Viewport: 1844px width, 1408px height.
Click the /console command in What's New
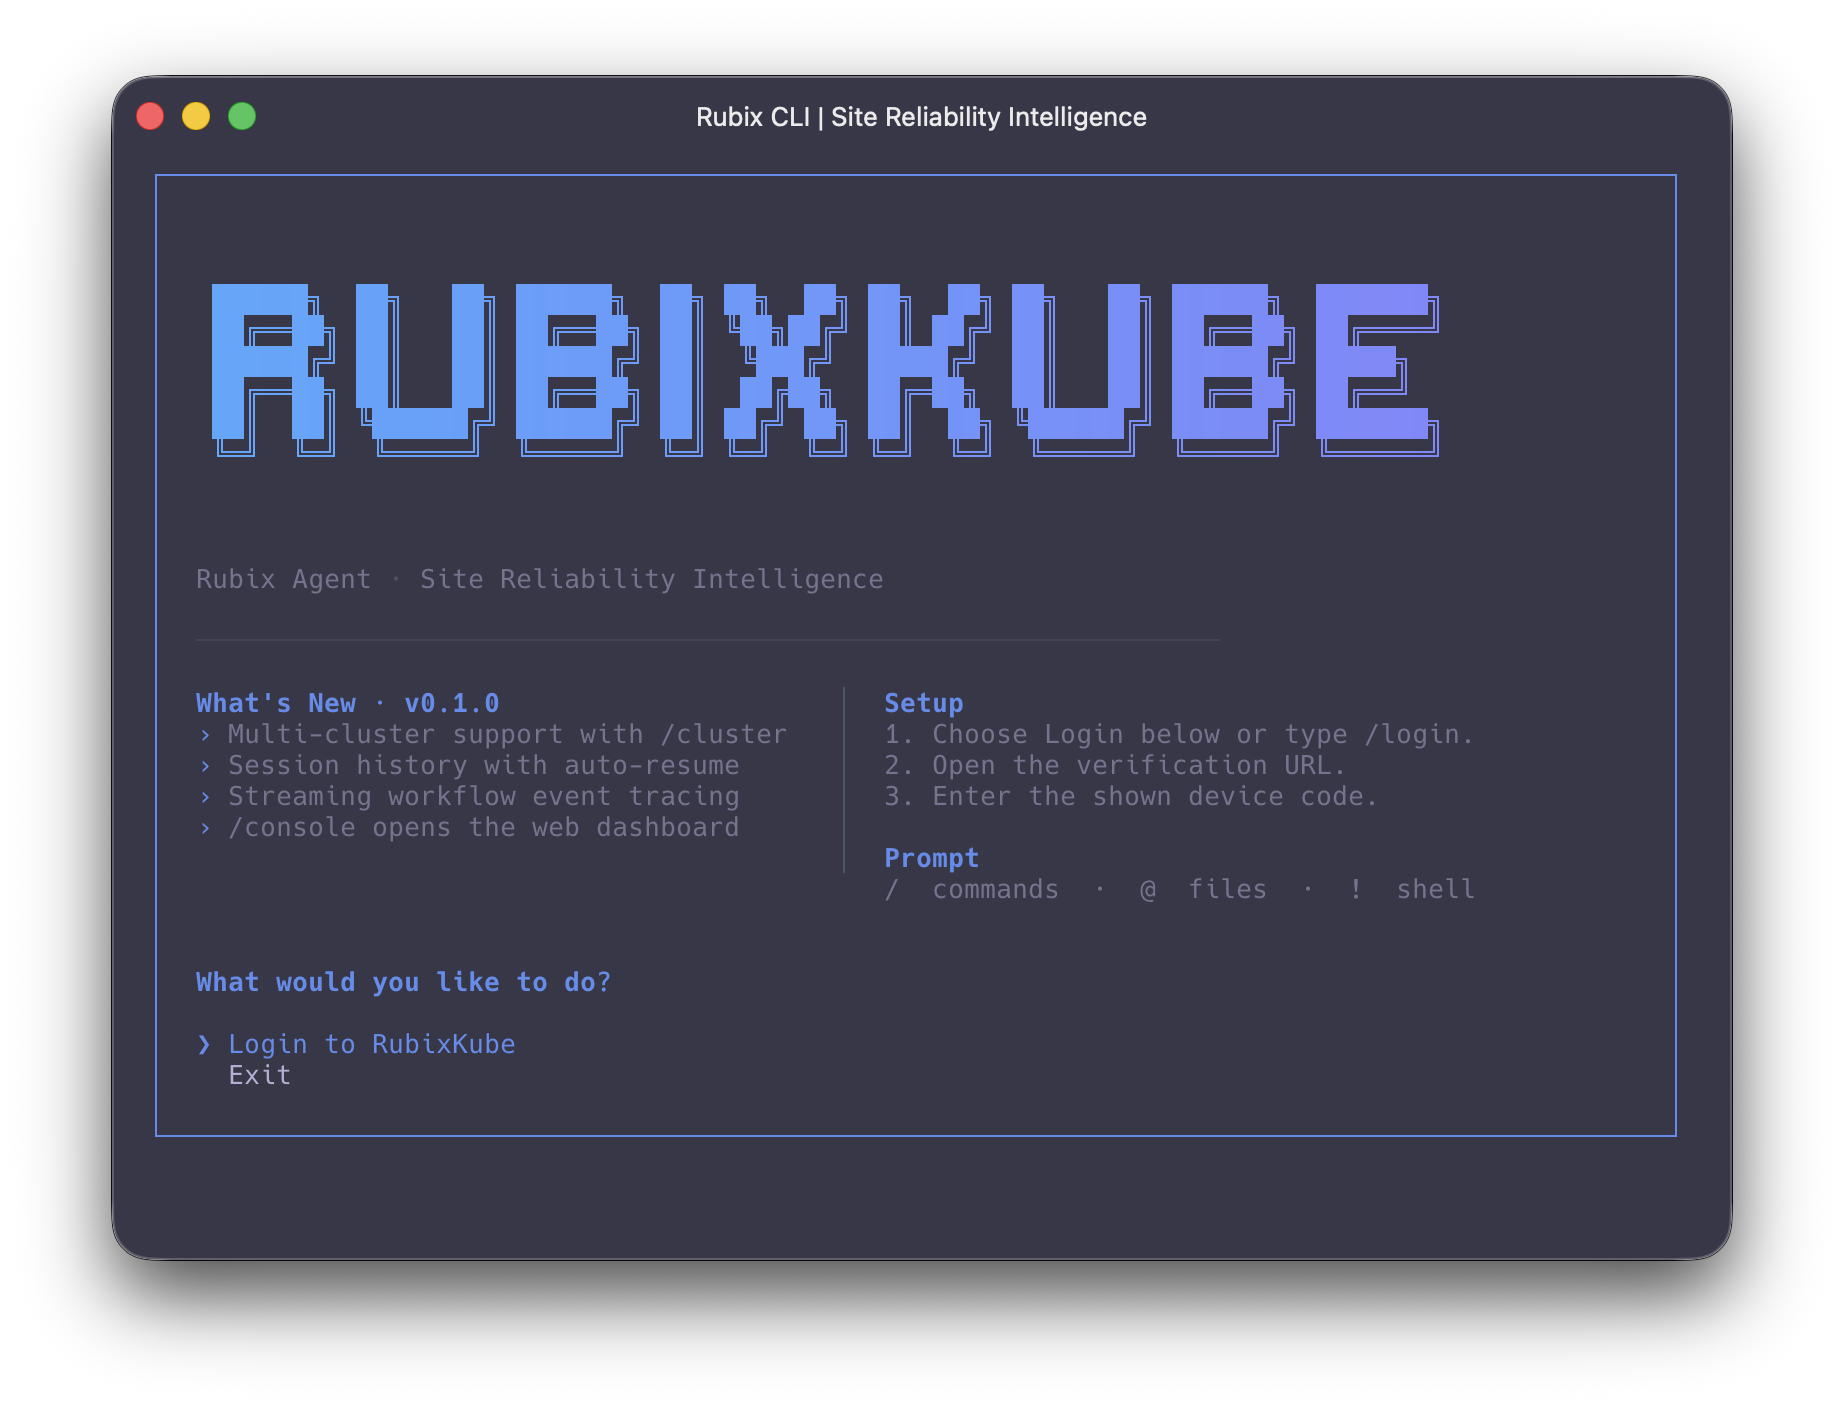click(288, 827)
